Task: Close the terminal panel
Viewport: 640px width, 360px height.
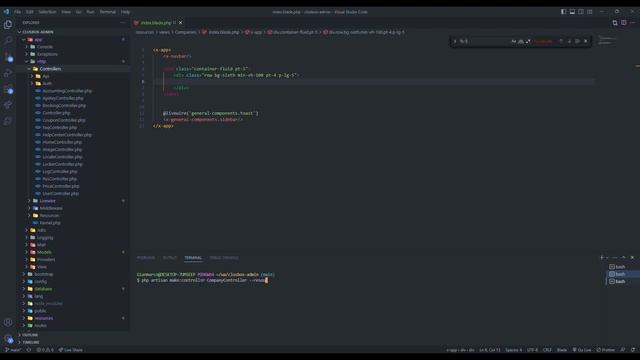Action: pos(632,258)
